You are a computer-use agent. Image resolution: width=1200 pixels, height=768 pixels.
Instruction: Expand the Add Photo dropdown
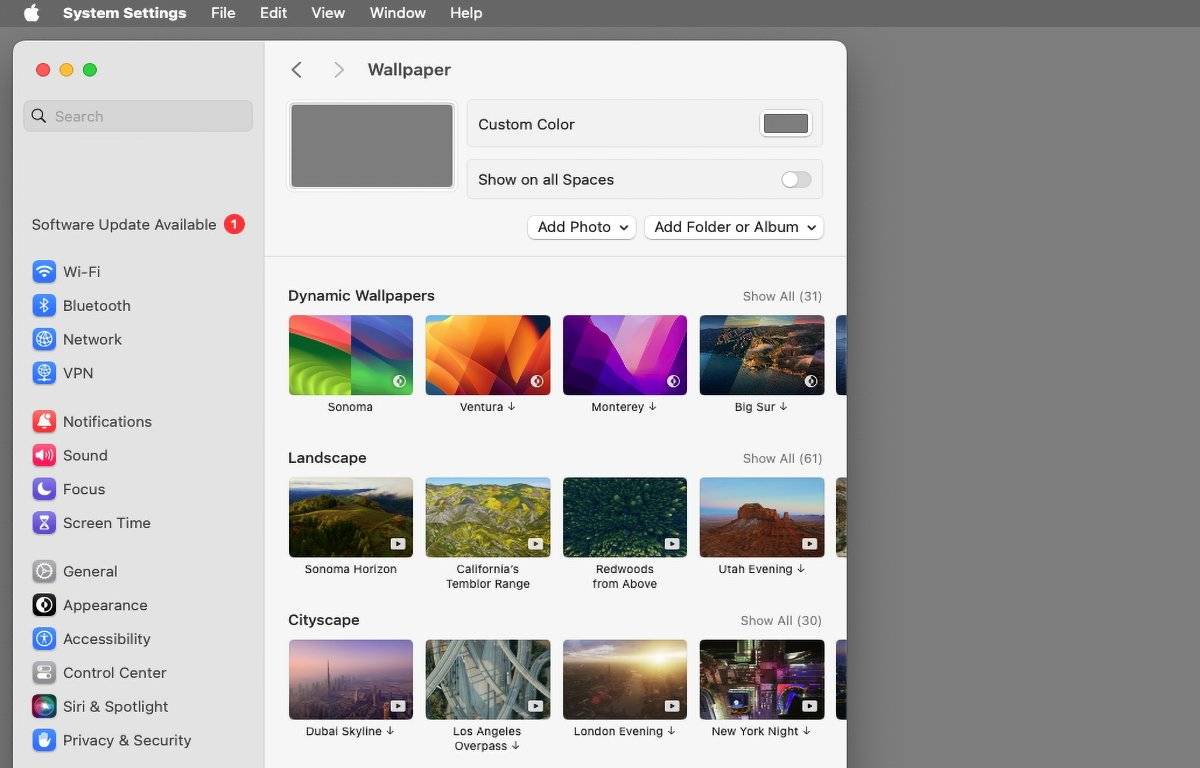click(582, 227)
